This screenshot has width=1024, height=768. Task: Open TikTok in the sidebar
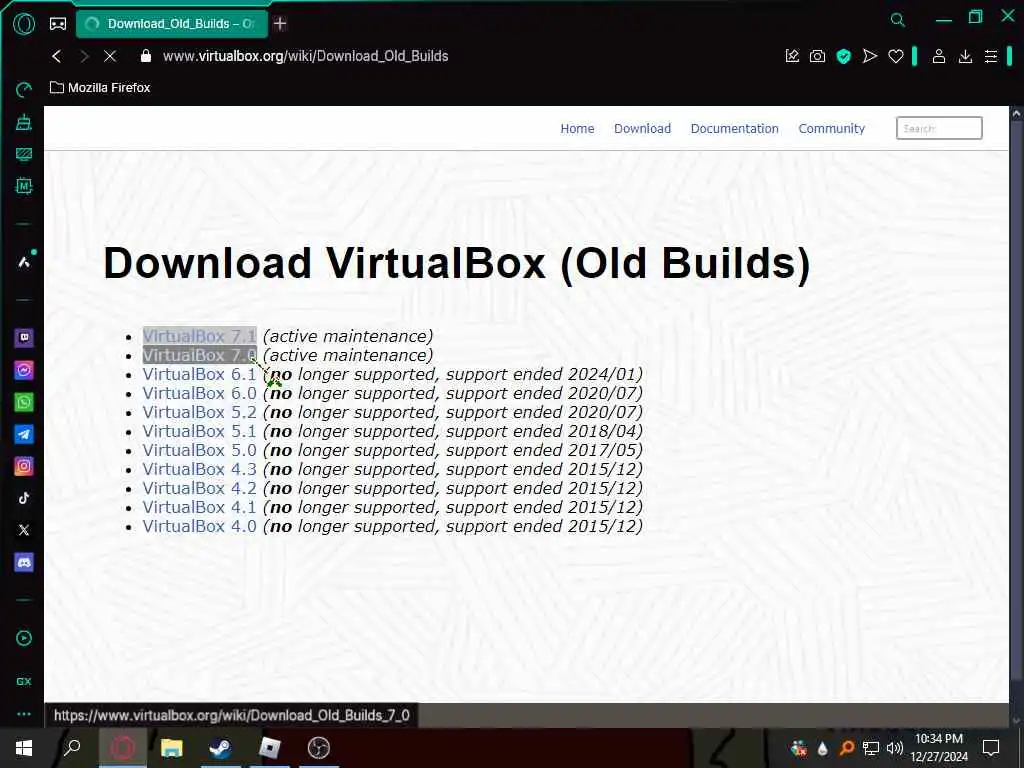click(x=24, y=498)
